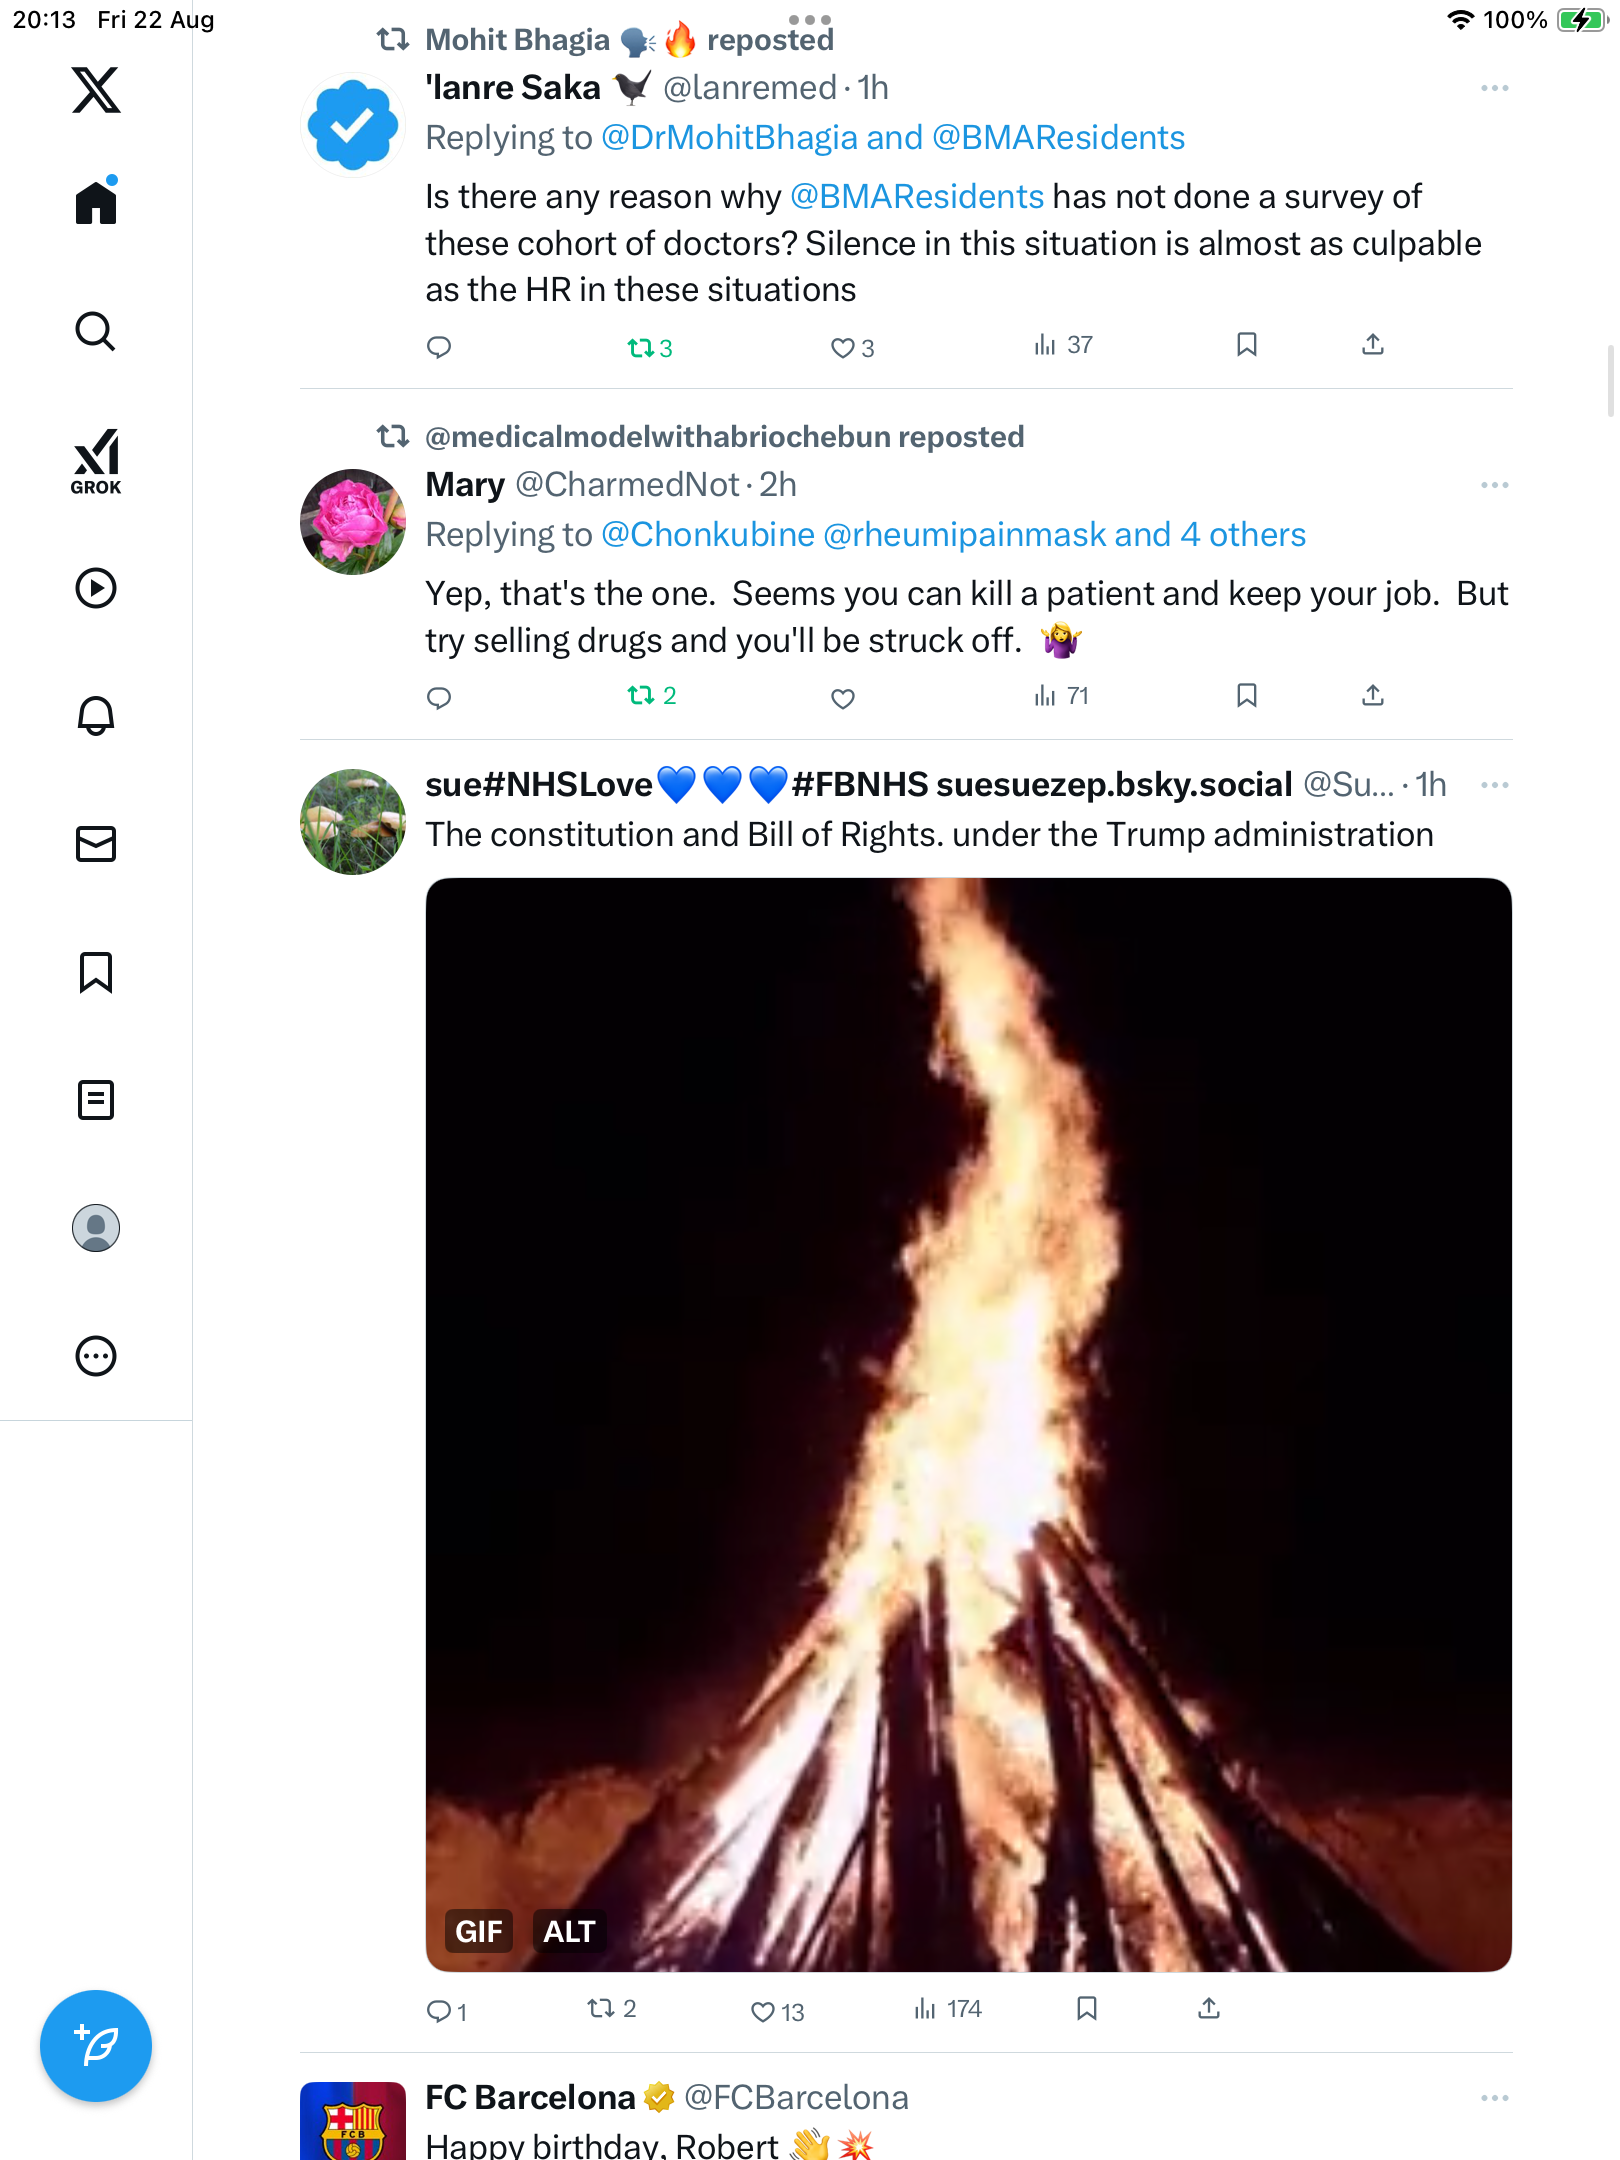The width and height of the screenshot is (1620, 2160).
Task: Open more options on 'lanre Saka's post
Action: pyautogui.click(x=1494, y=88)
